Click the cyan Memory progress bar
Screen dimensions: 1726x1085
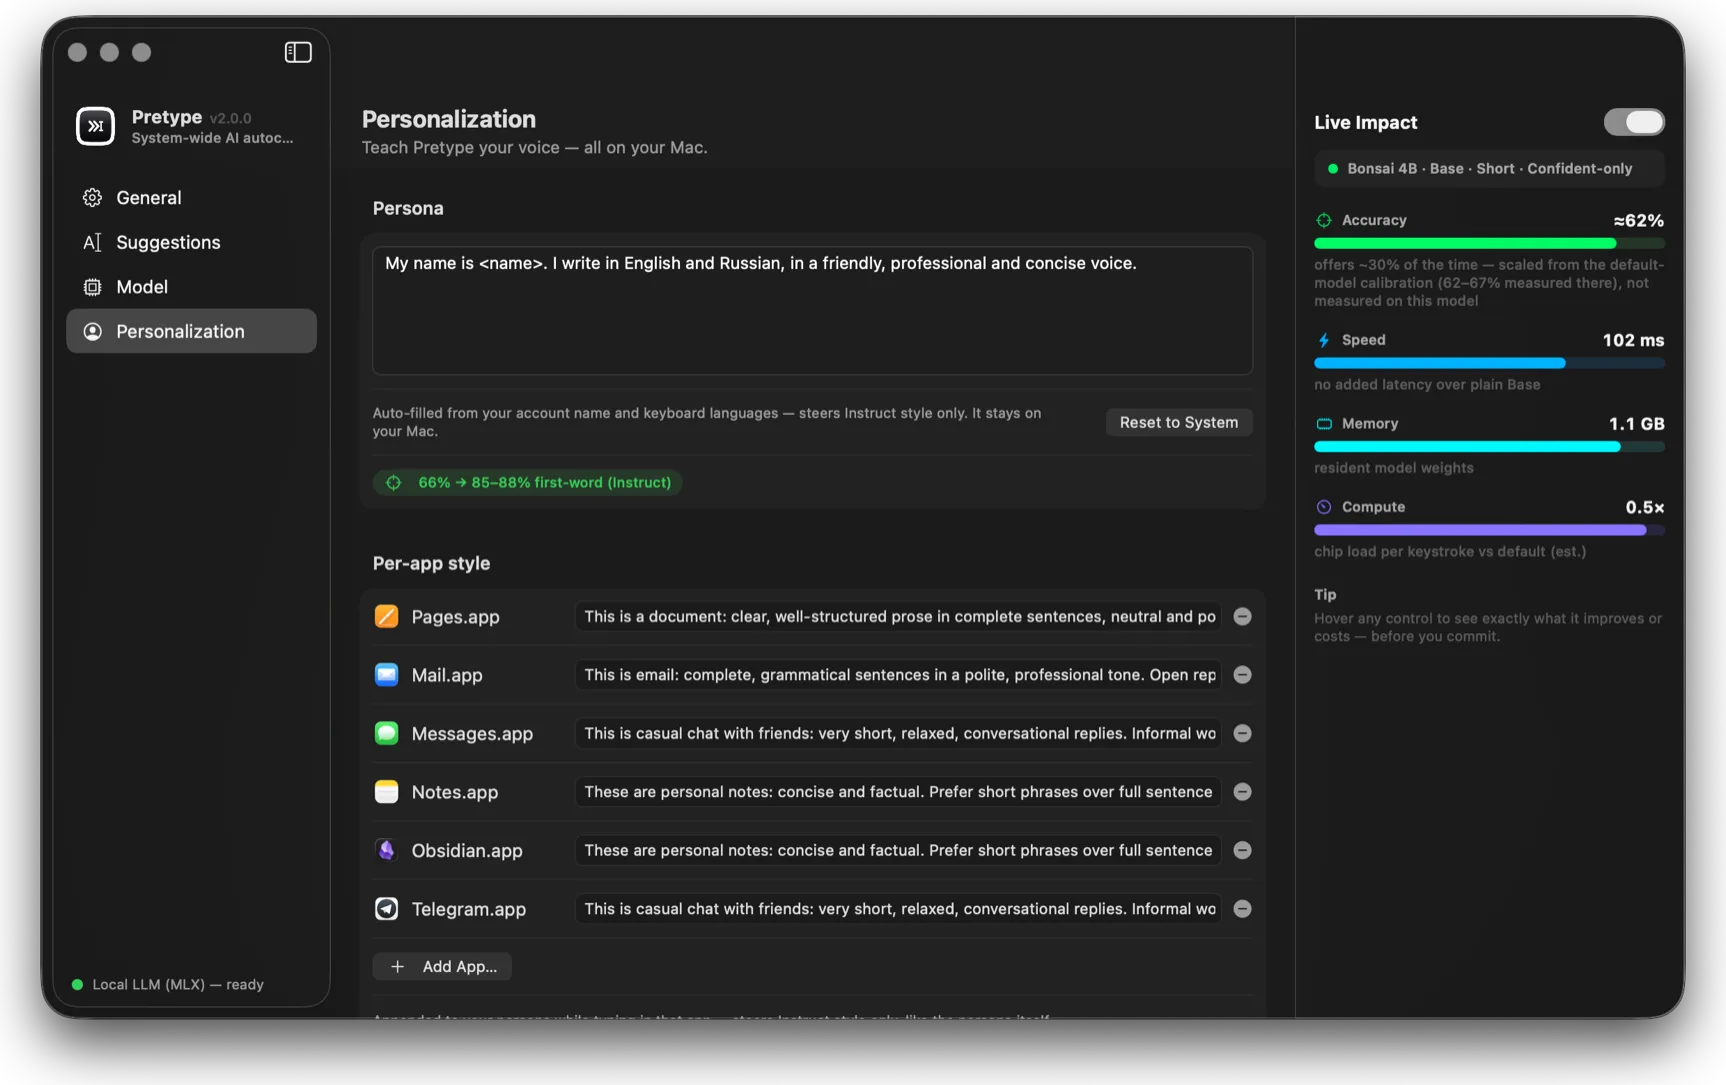1489,447
